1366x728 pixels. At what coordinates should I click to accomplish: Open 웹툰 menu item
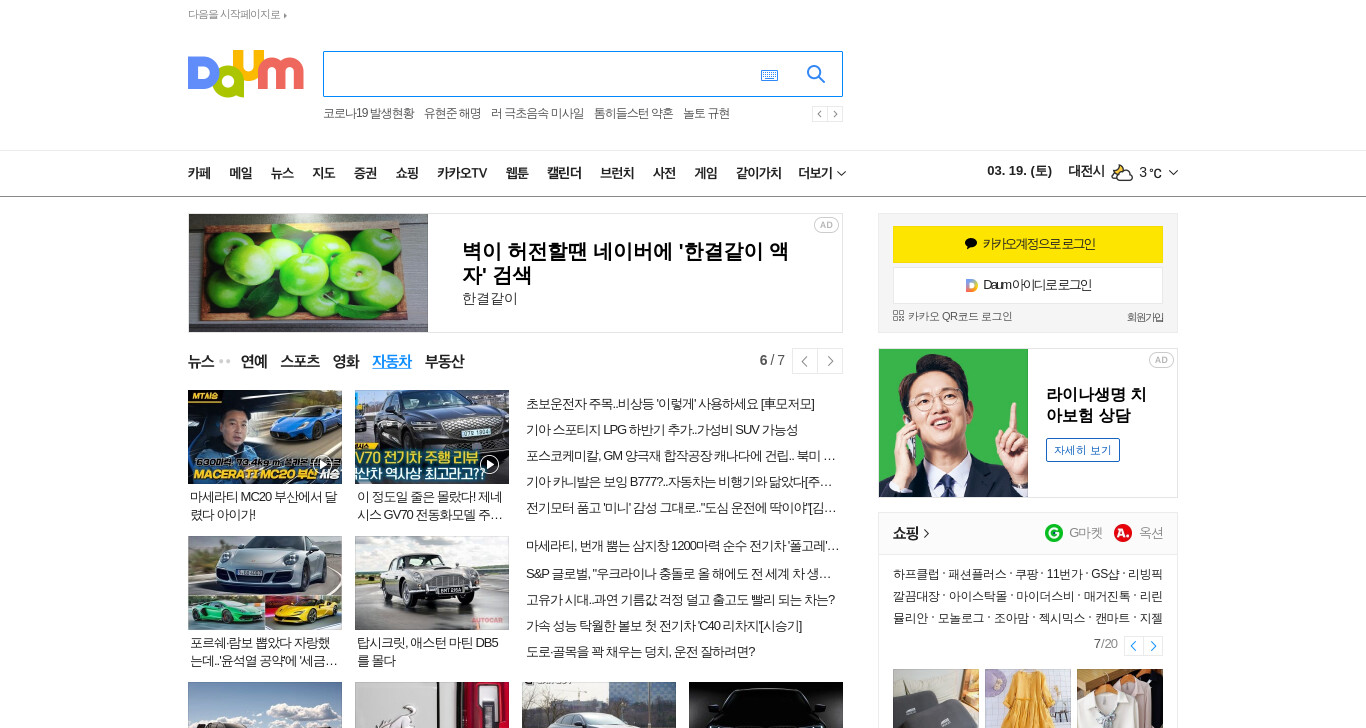click(x=517, y=173)
